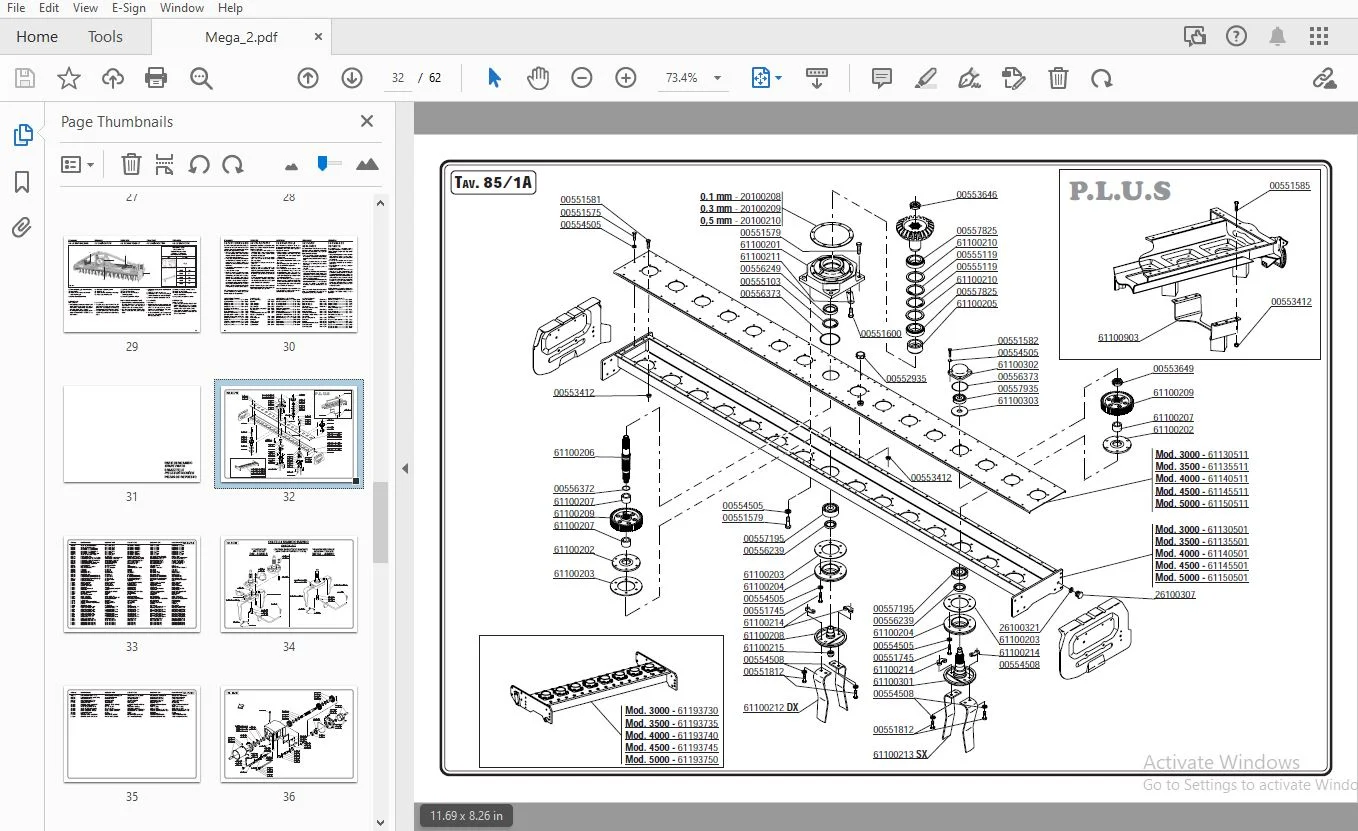
Task: Open the E-Sign menu
Action: pyautogui.click(x=128, y=8)
